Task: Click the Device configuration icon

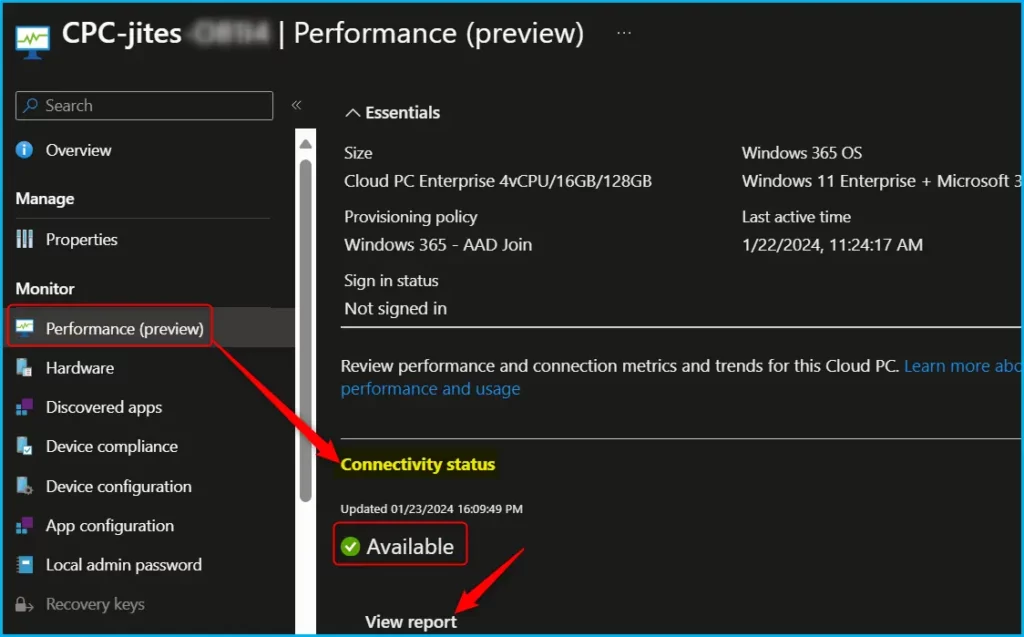Action: 24,485
